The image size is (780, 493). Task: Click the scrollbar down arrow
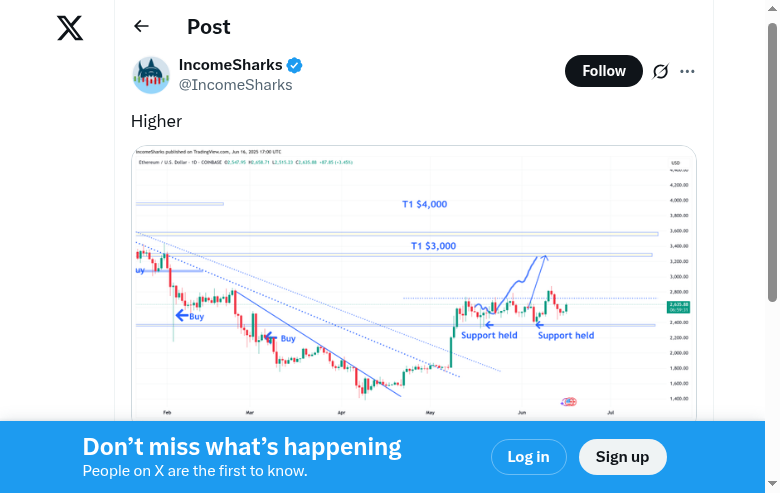(x=772, y=485)
